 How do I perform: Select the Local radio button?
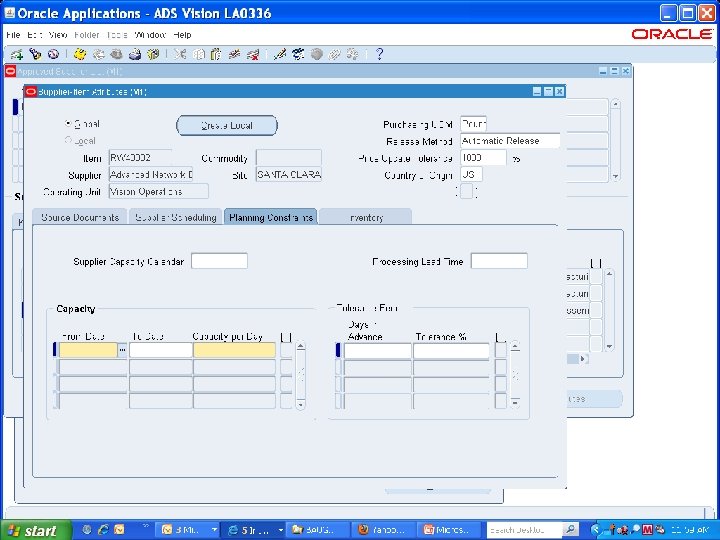[68, 140]
